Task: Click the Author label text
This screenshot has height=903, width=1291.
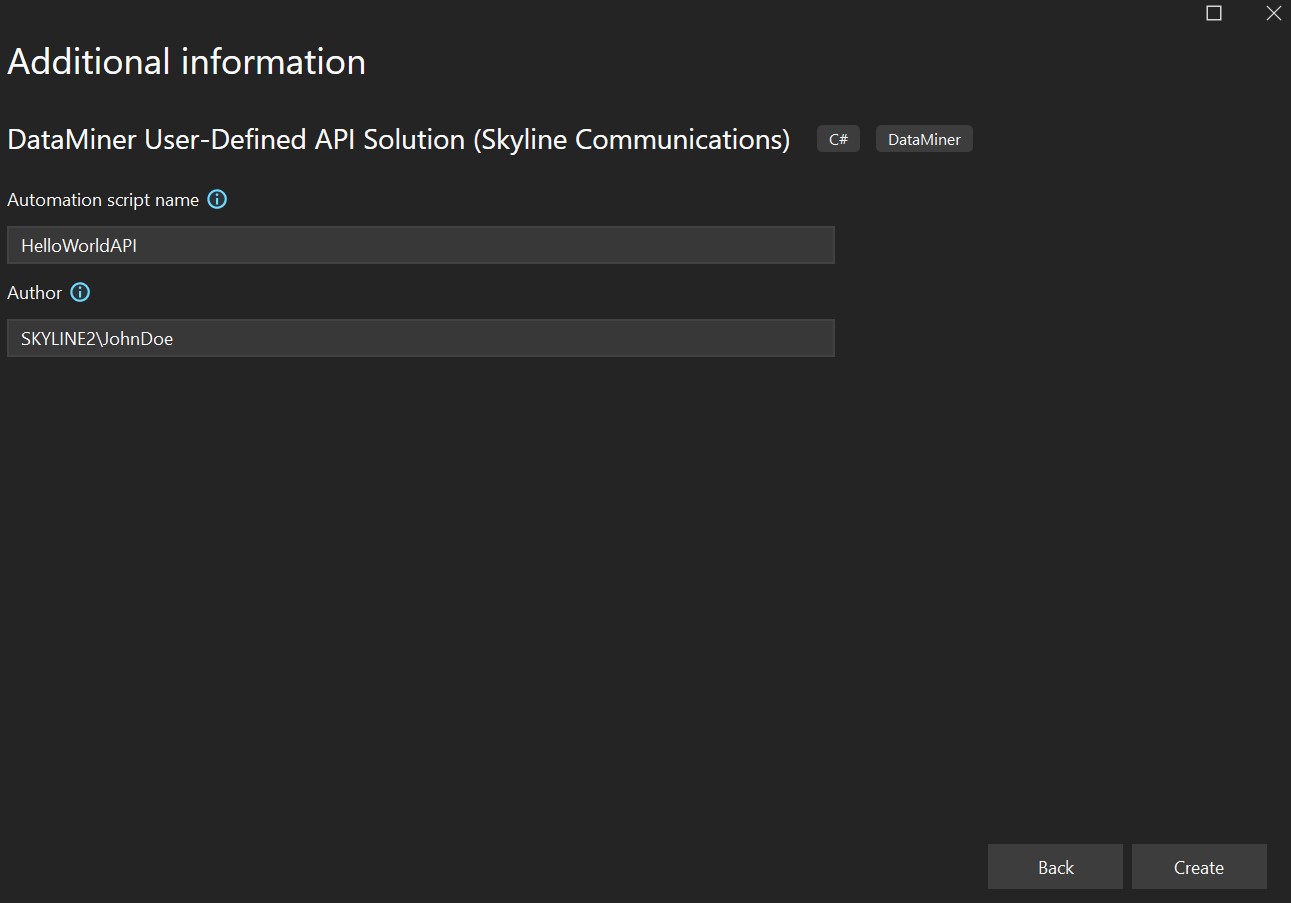Action: click(35, 292)
